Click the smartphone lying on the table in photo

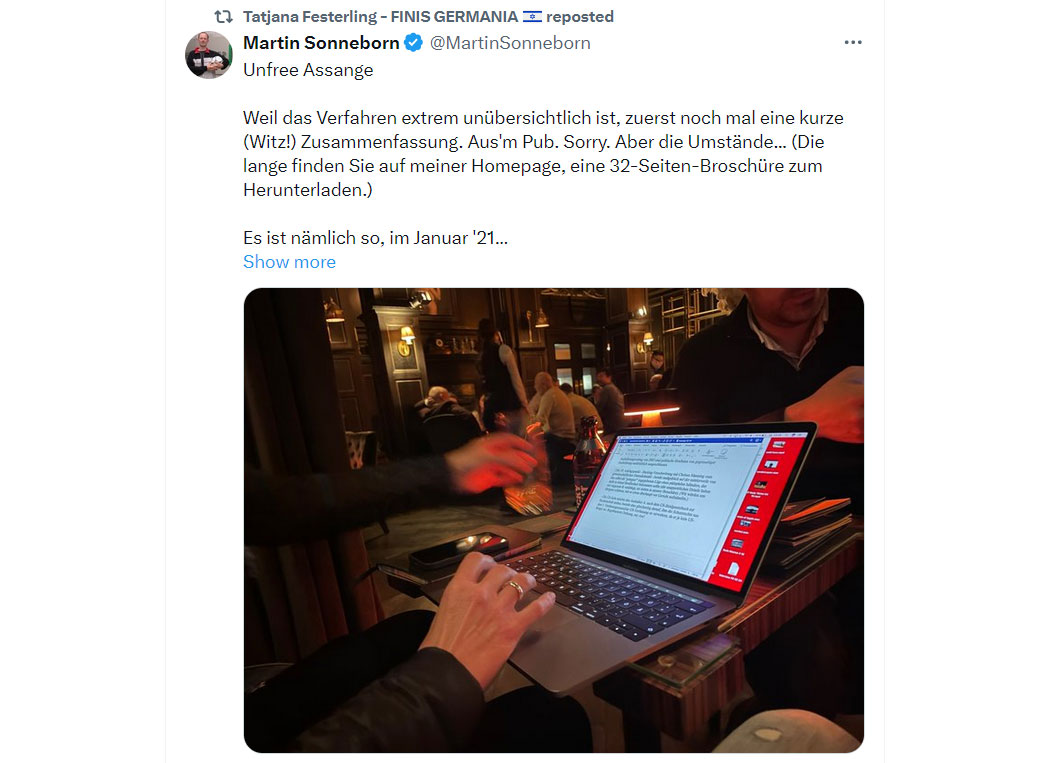pos(459,549)
